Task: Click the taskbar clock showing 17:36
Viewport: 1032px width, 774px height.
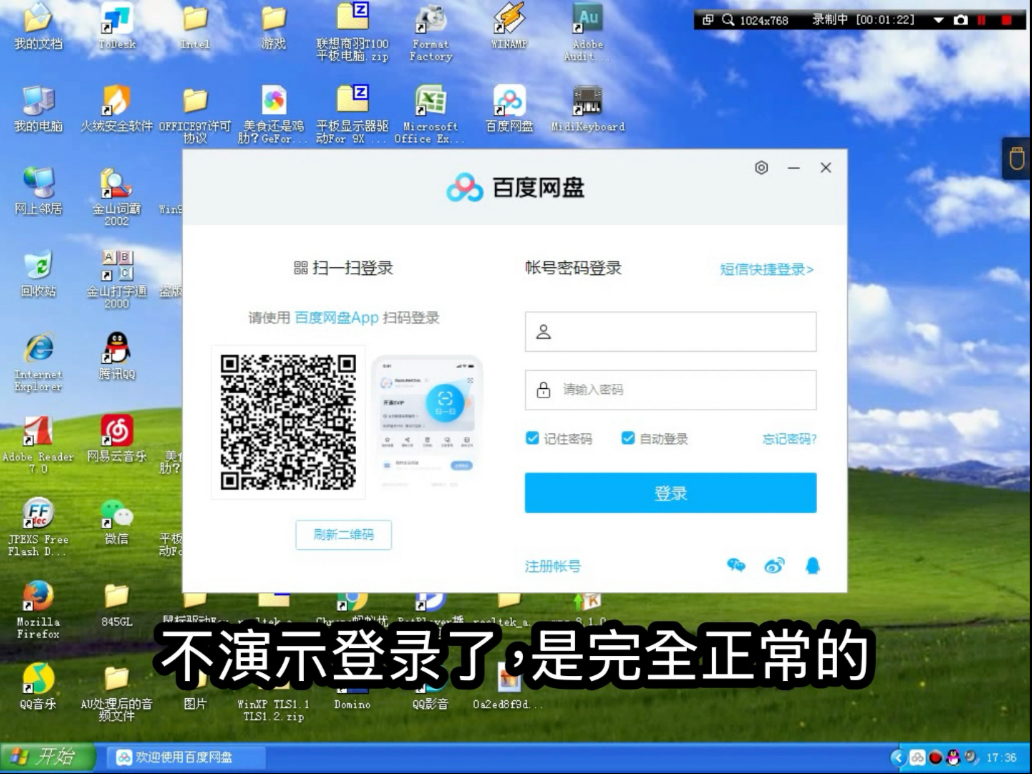Action: (1001, 758)
